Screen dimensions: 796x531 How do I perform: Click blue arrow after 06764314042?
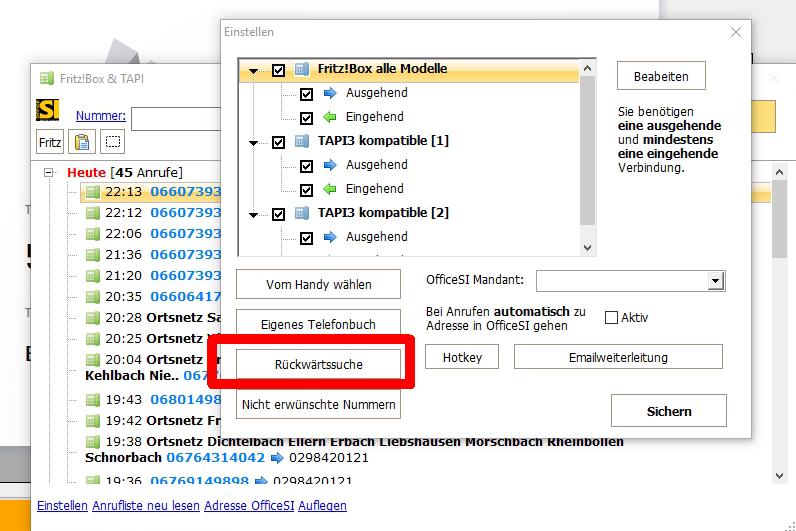tap(277, 458)
